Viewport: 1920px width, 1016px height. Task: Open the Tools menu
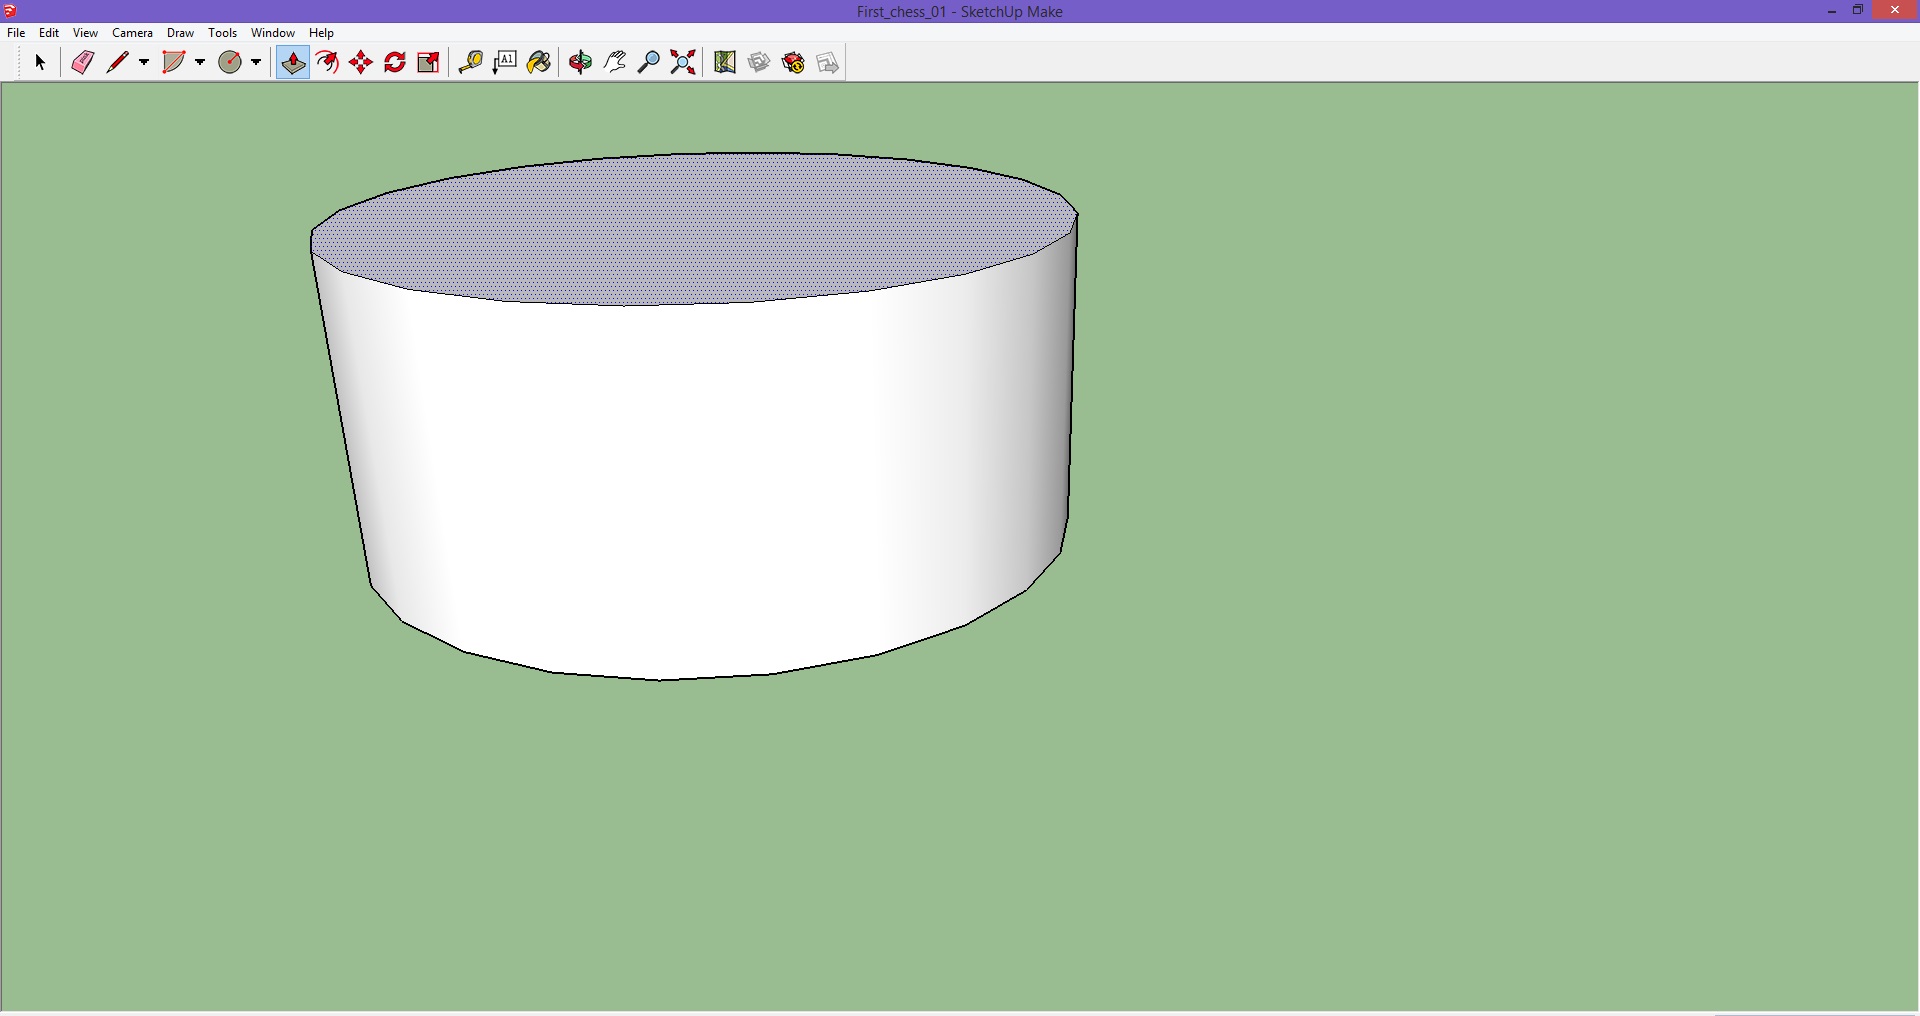(223, 33)
